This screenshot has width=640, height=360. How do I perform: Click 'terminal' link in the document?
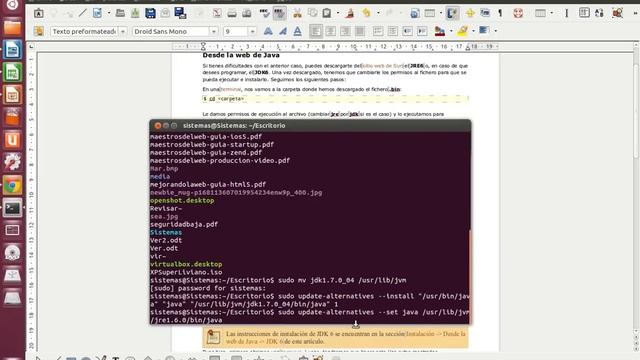231,89
